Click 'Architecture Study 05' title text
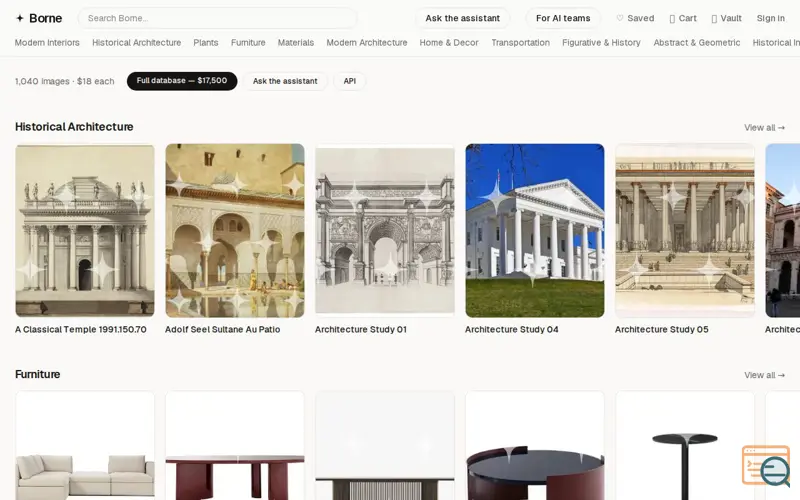 pyautogui.click(x=662, y=330)
